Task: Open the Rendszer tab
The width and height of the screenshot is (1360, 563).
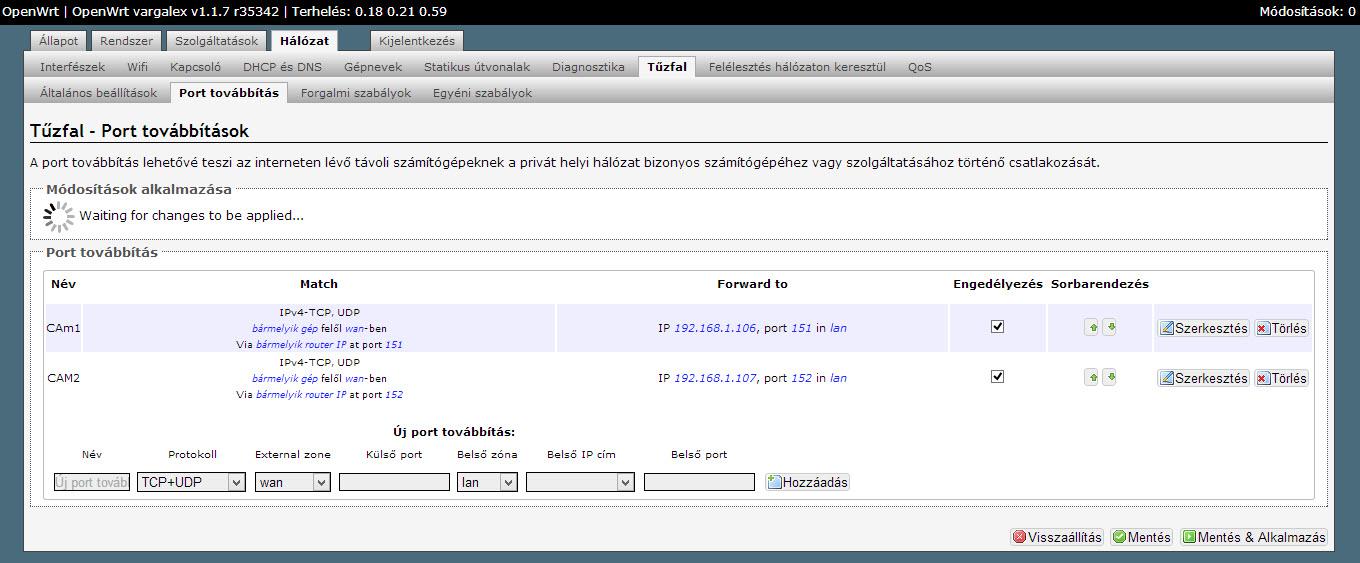Action: [126, 41]
